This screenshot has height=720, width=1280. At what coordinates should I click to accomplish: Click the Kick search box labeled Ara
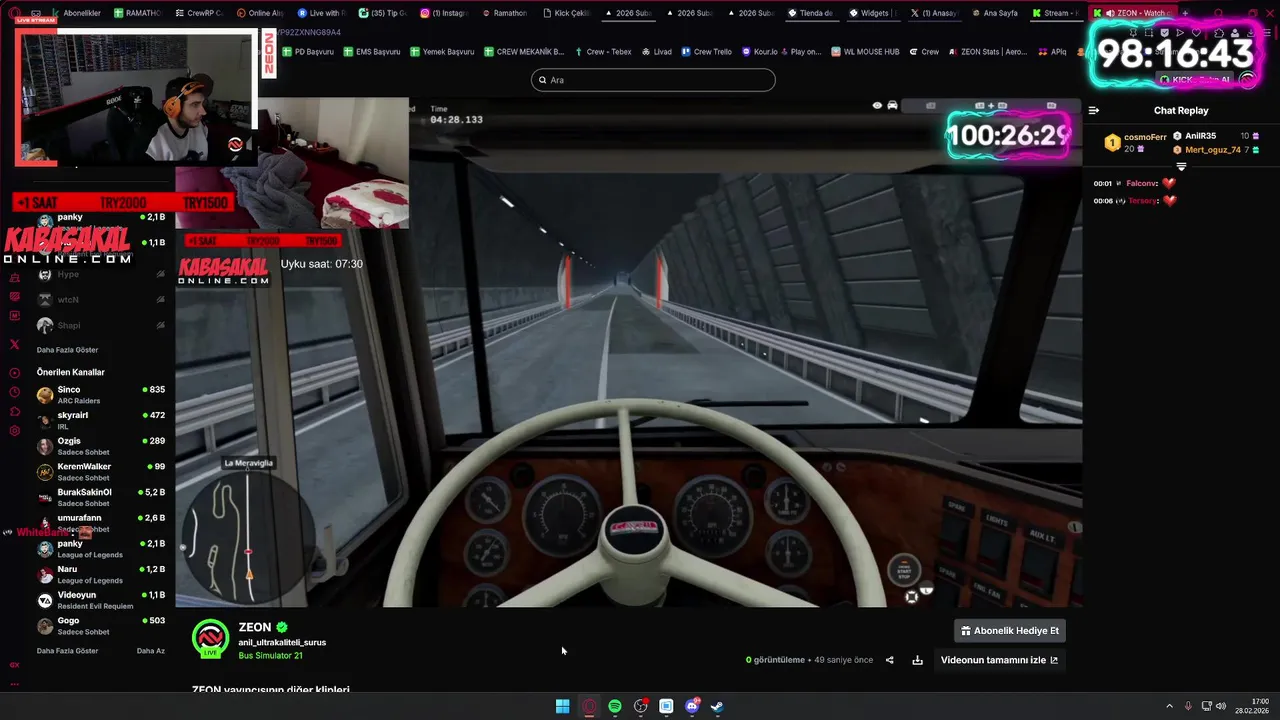[653, 80]
